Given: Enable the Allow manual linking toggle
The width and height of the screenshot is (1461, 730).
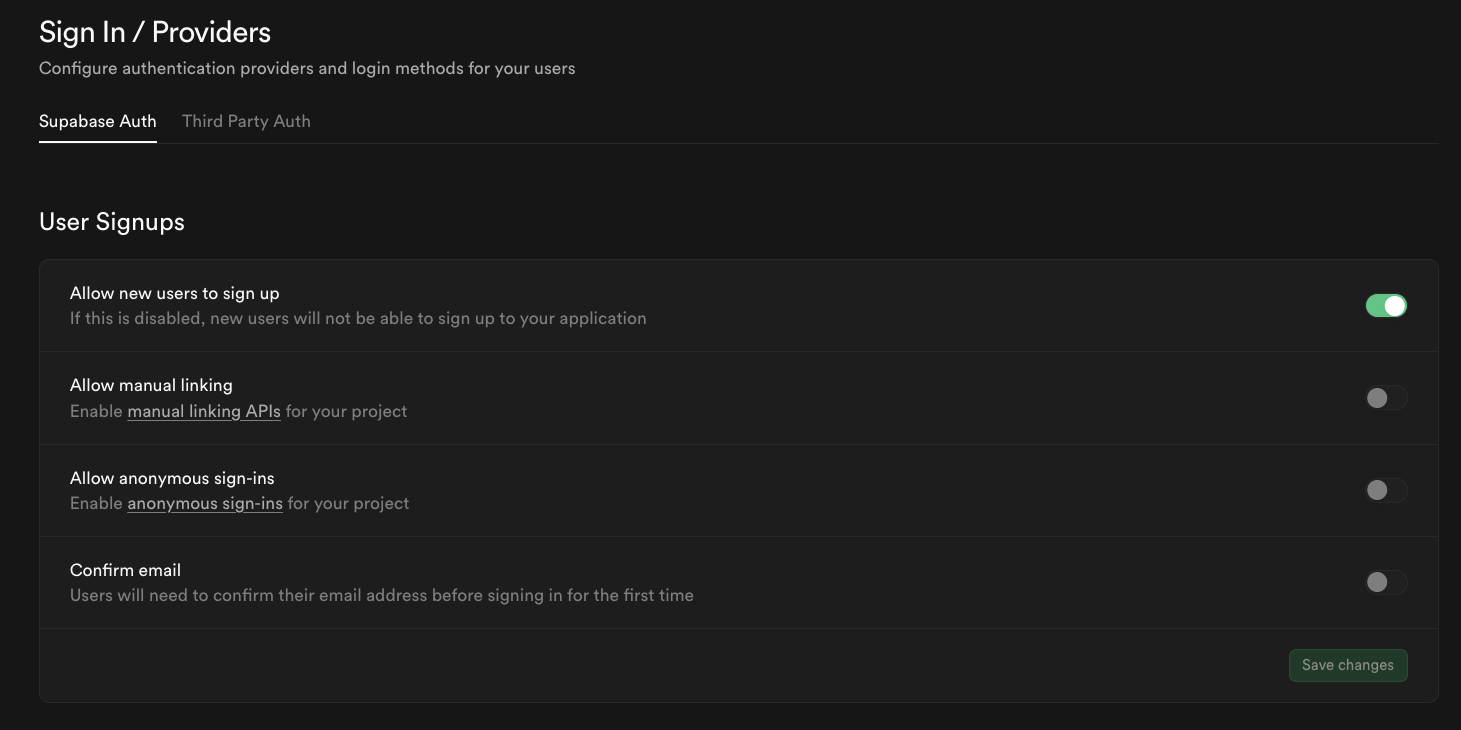Looking at the screenshot, I should tap(1386, 398).
